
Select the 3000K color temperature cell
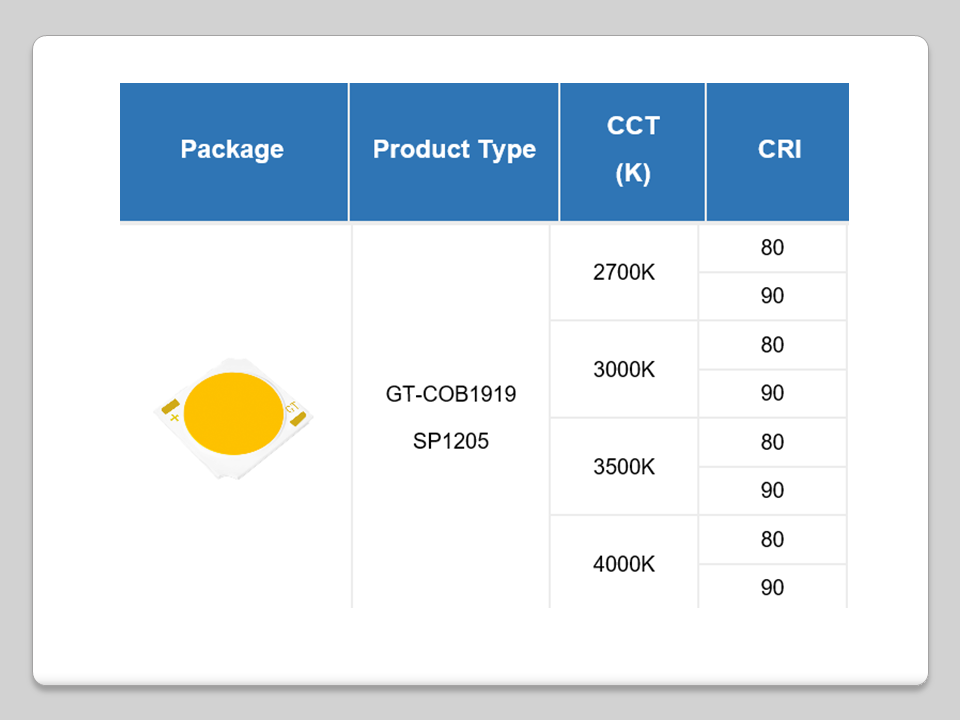point(624,369)
